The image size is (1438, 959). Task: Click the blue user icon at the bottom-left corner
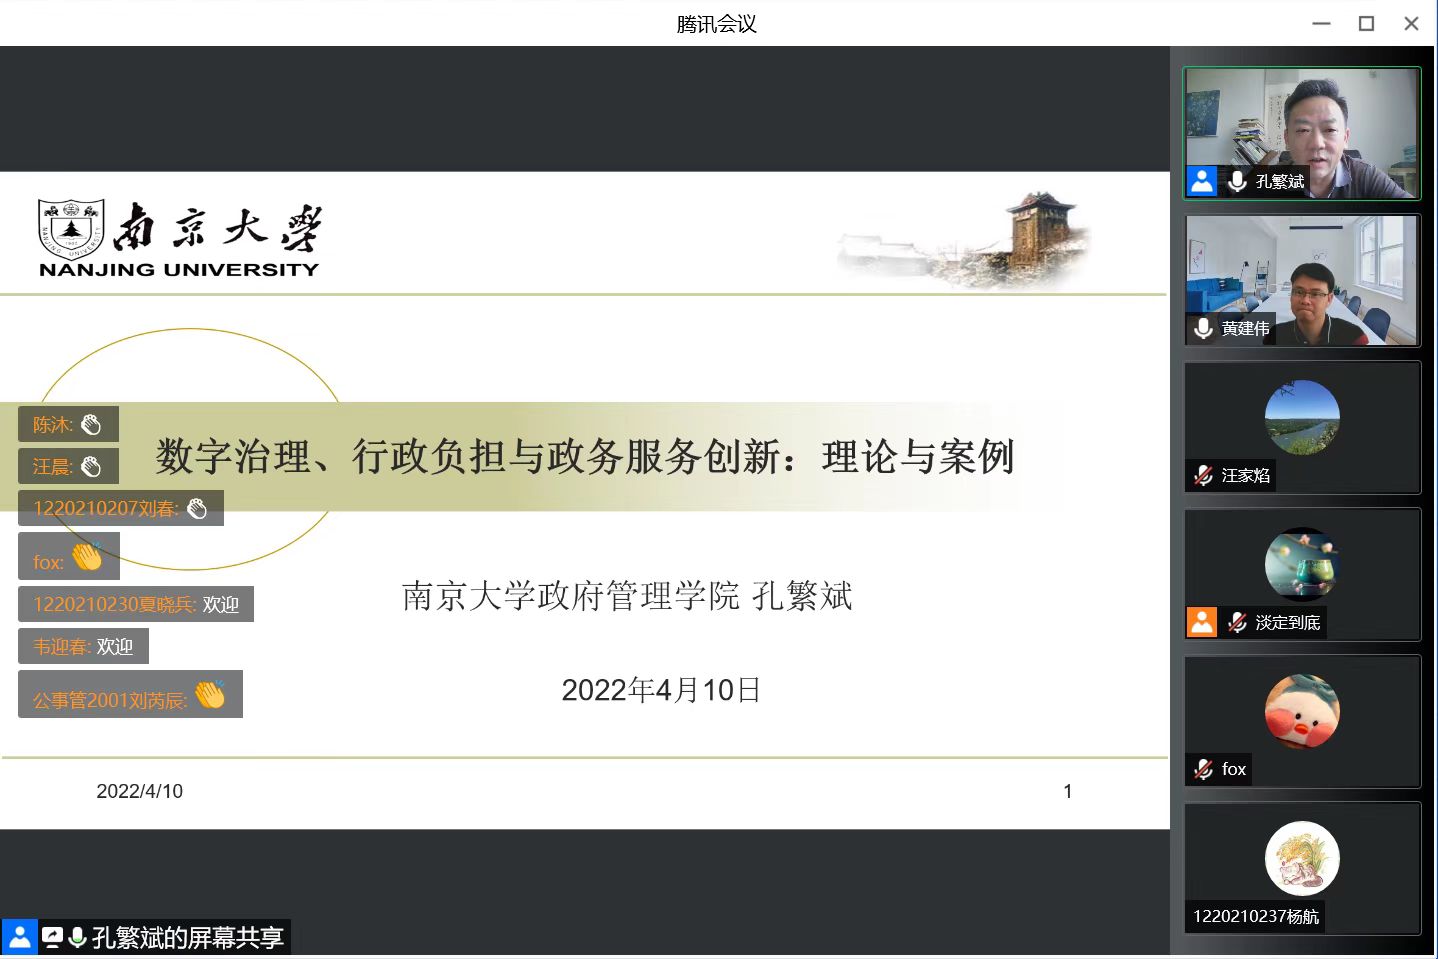19,937
